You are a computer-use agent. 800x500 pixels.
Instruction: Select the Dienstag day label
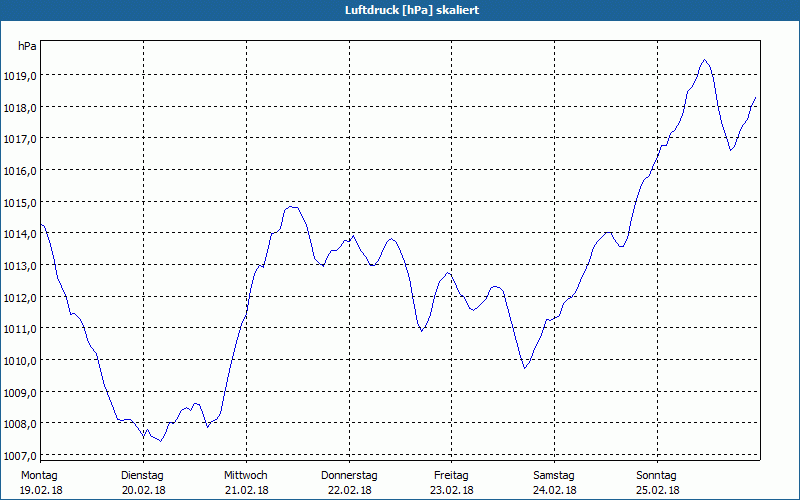click(x=142, y=475)
